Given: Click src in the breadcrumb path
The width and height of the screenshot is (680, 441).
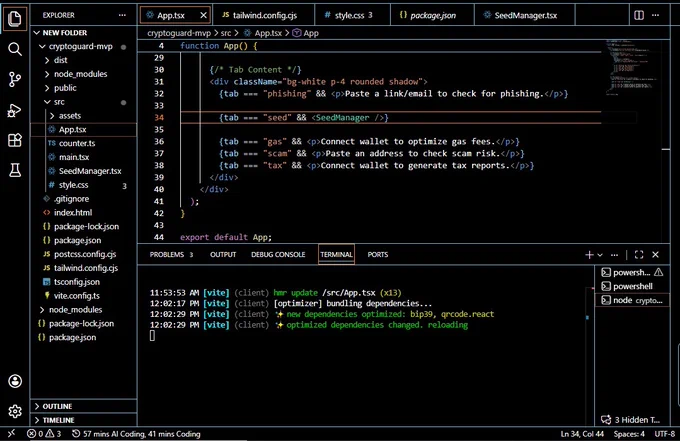Looking at the screenshot, I should 226,33.
